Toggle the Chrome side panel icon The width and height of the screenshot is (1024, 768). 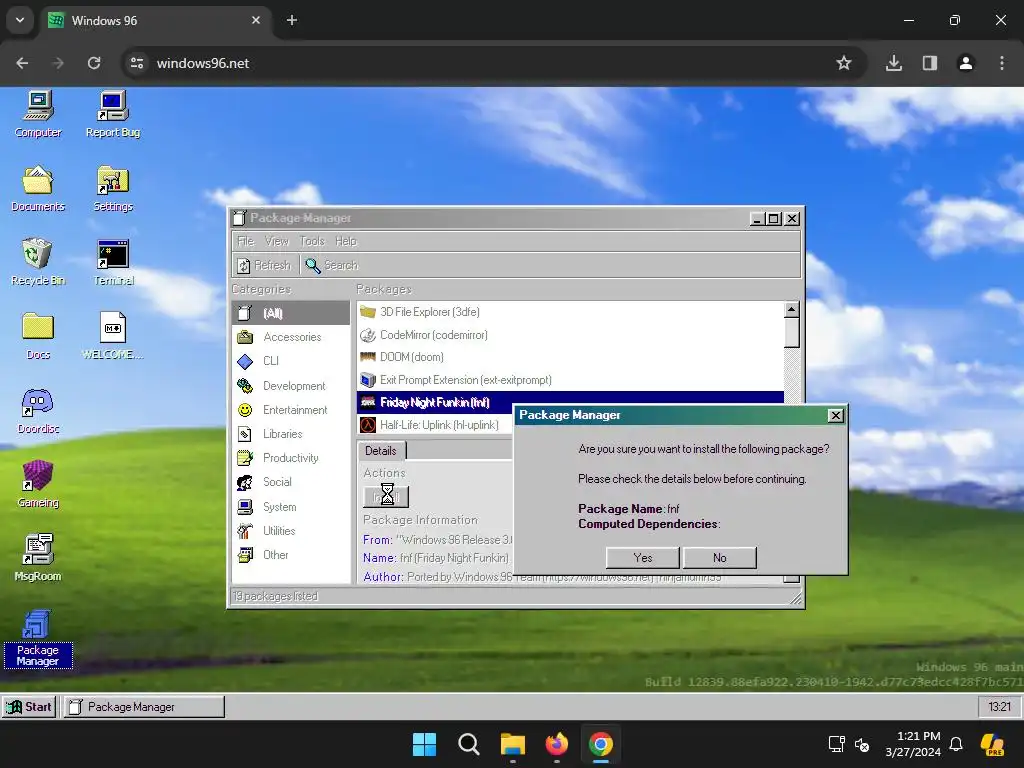[930, 63]
